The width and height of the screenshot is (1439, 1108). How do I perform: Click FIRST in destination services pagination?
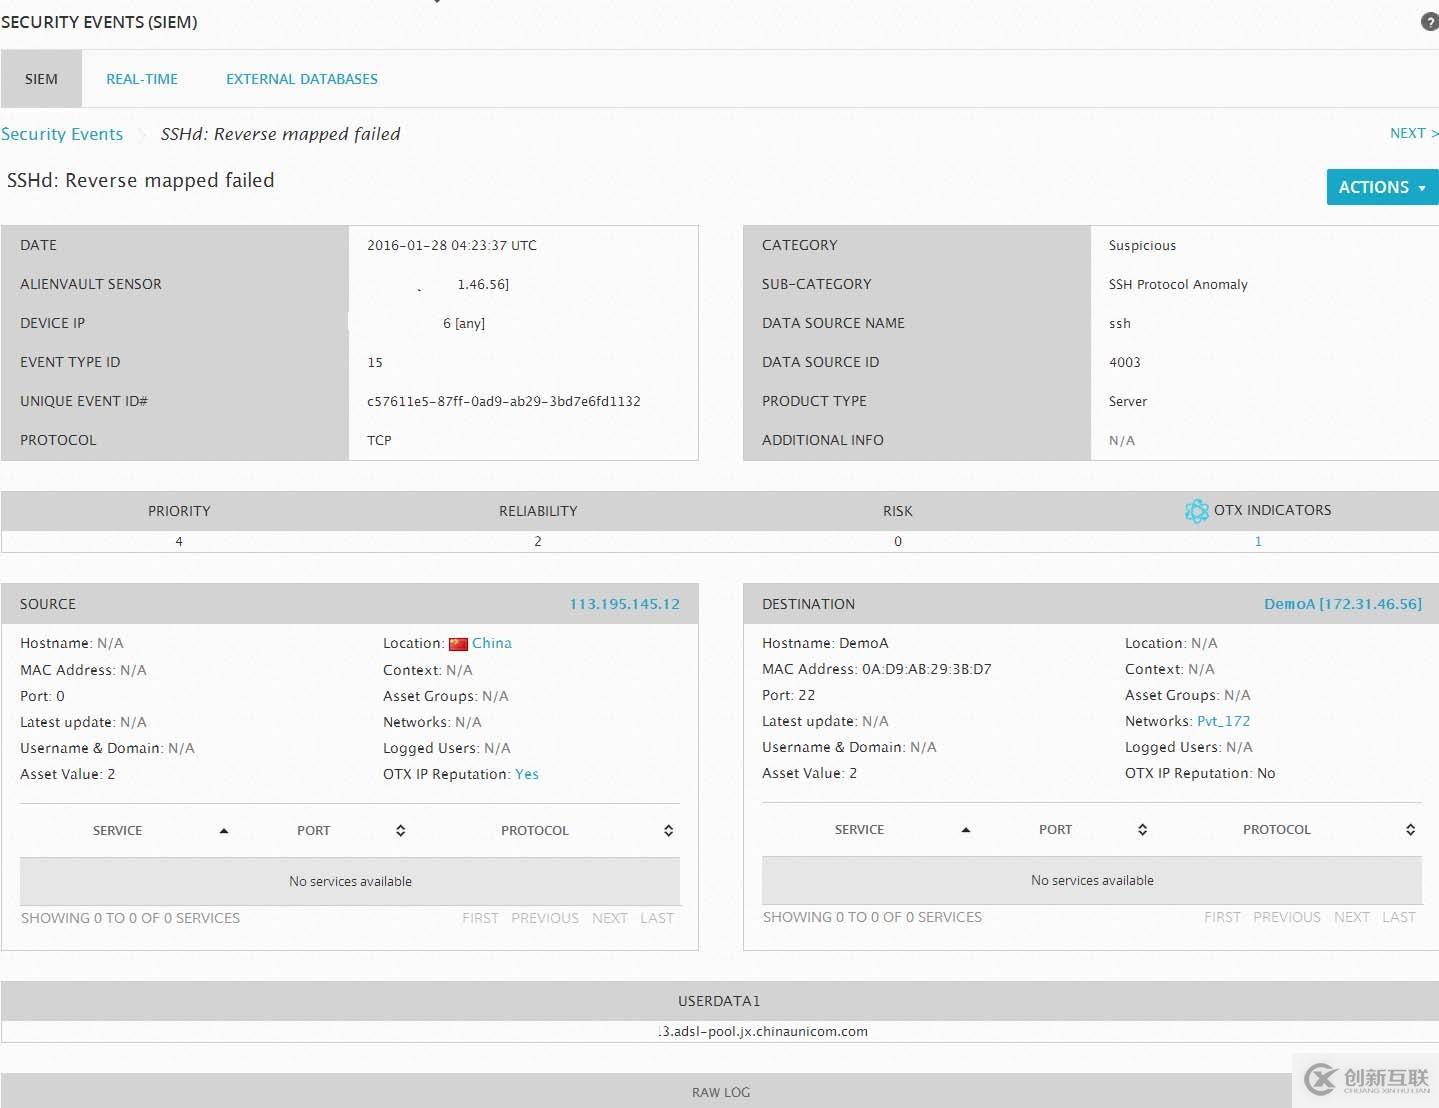pyautogui.click(x=1222, y=917)
